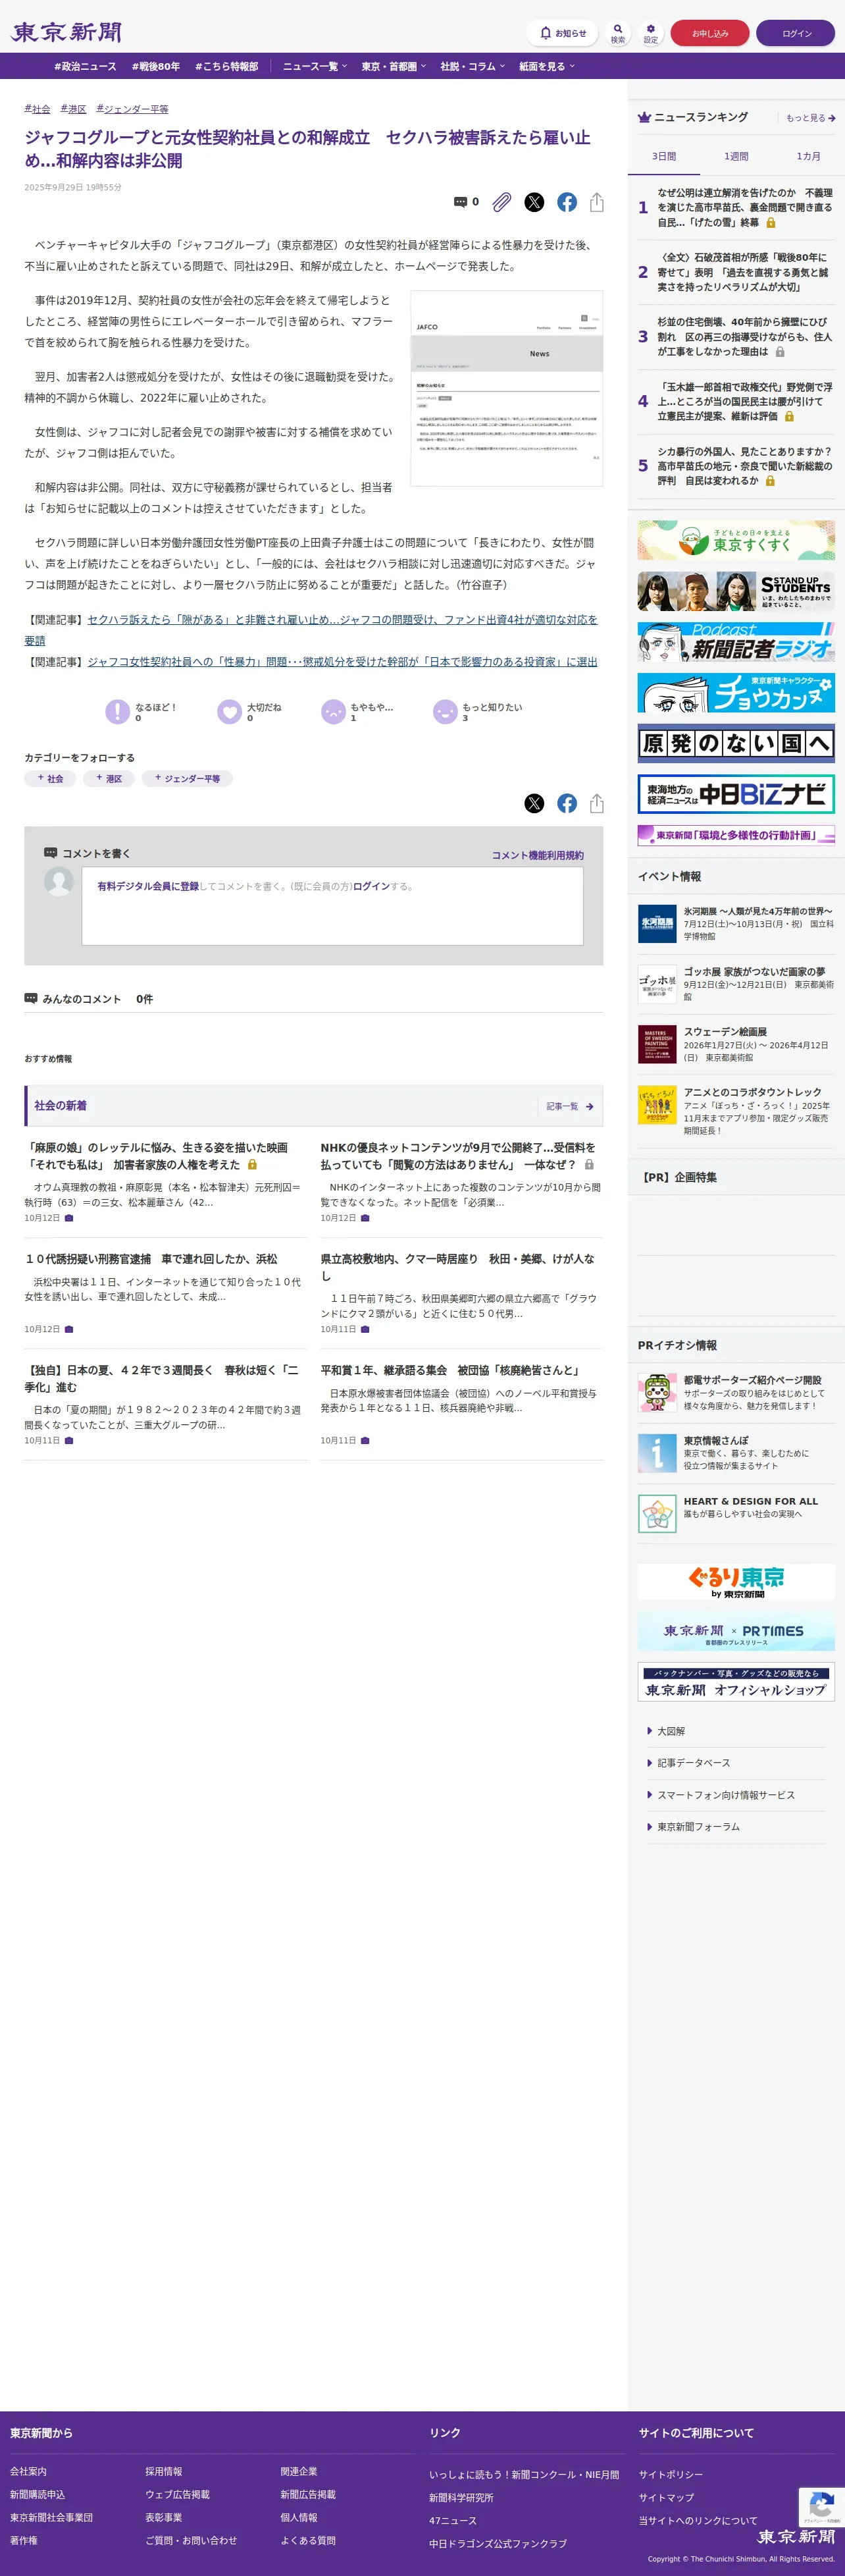The height and width of the screenshot is (2576, 845).
Task: Select the 1週間 ranking tab
Action: [736, 156]
